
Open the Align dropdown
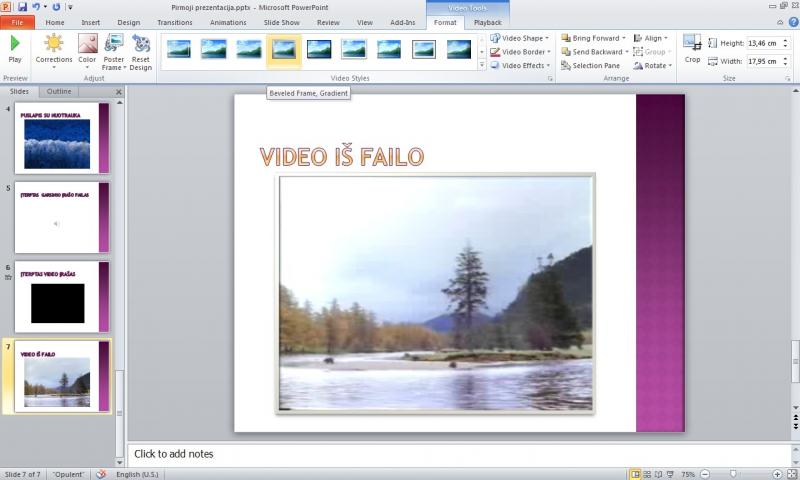tap(651, 38)
